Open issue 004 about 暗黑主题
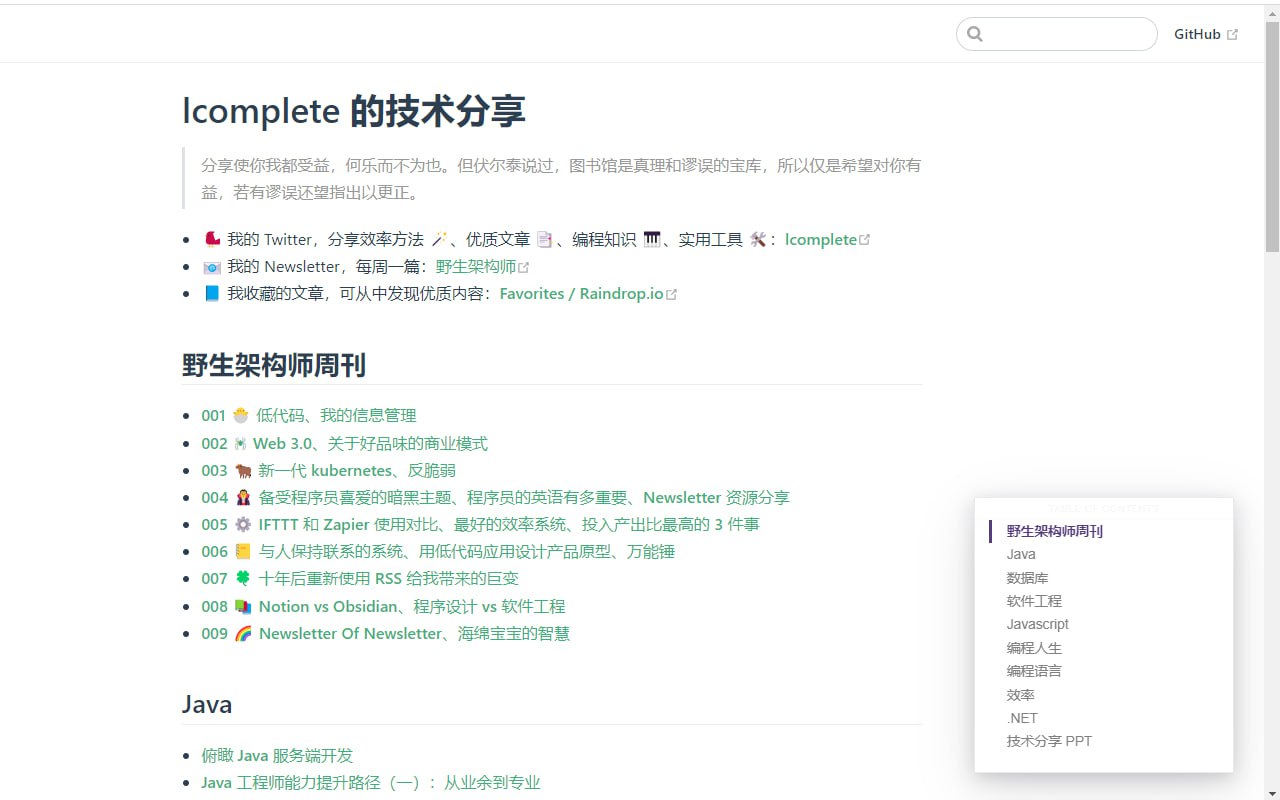The width and height of the screenshot is (1280, 800). (x=495, y=497)
